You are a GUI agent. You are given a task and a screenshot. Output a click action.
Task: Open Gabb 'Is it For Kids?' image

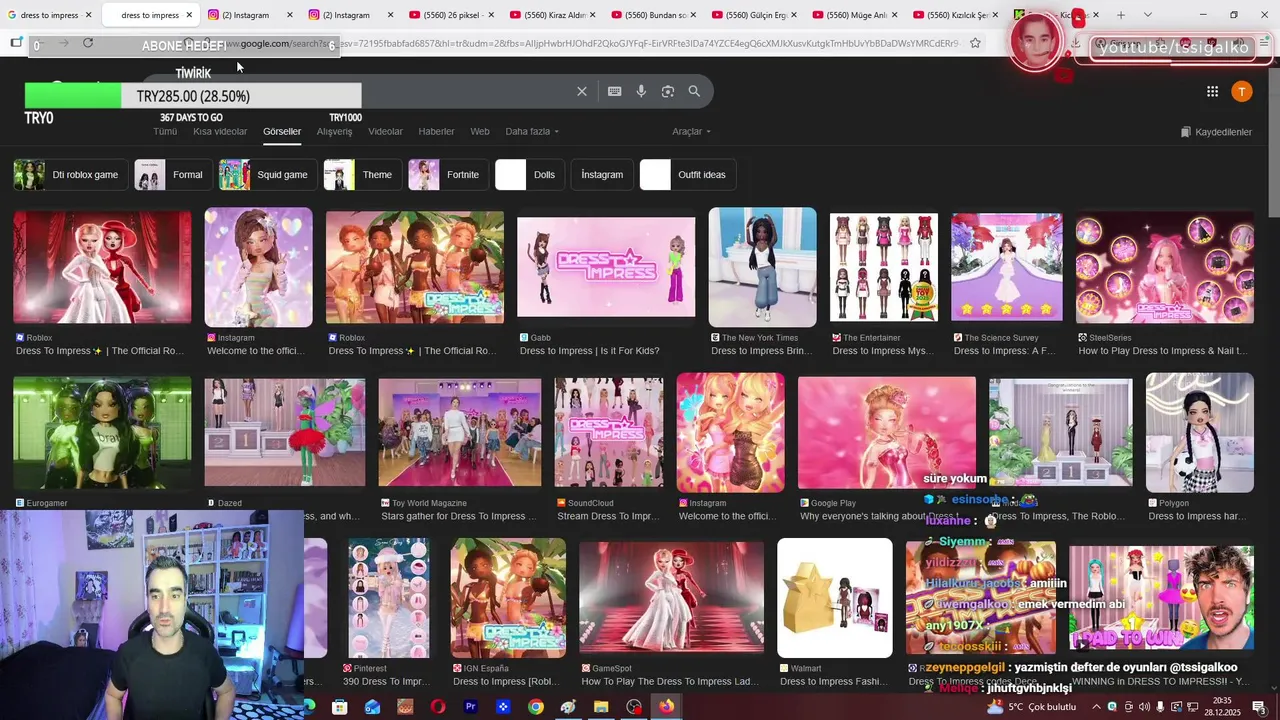tap(606, 267)
